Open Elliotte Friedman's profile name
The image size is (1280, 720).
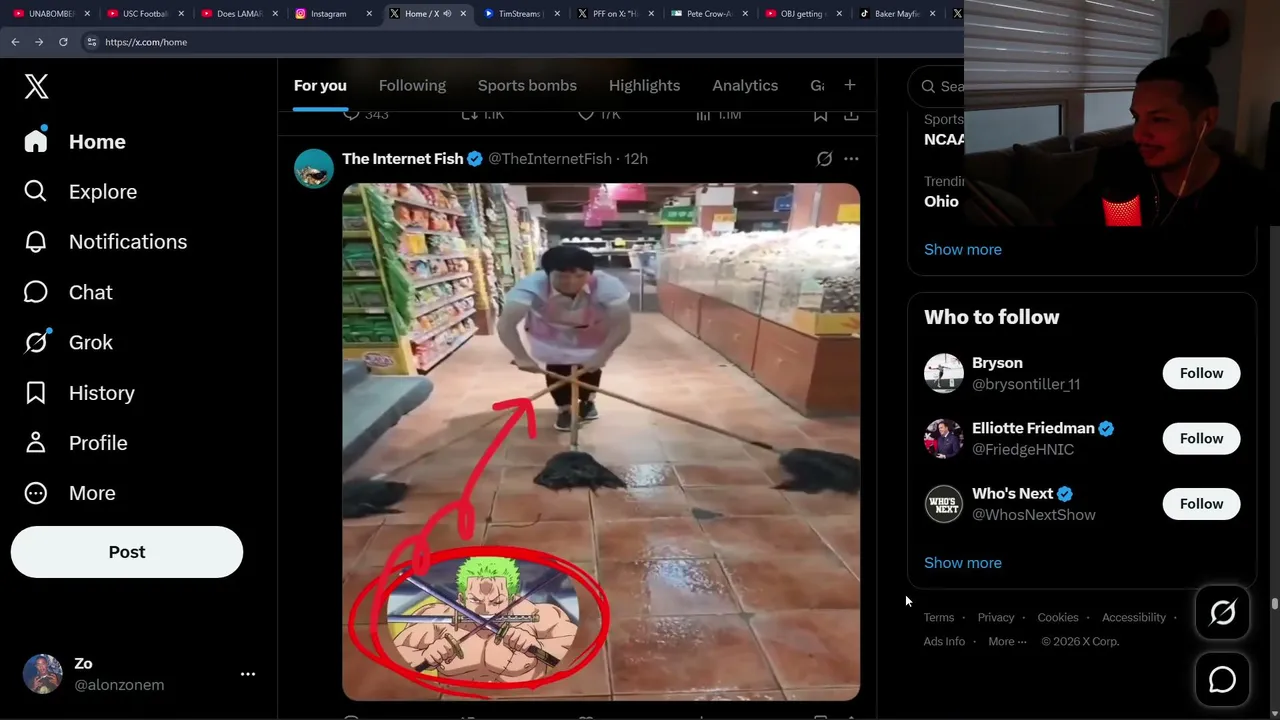[x=1033, y=428]
